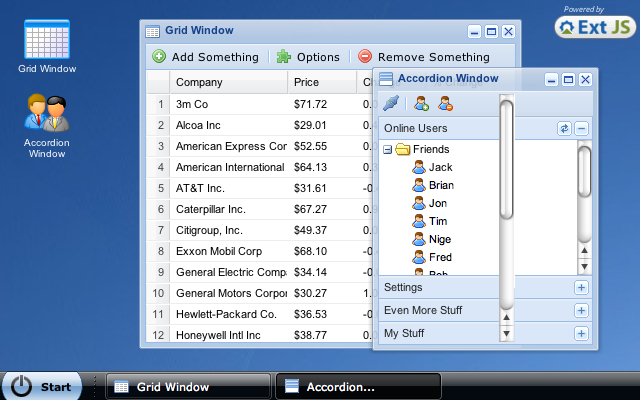The height and width of the screenshot is (400, 640).
Task: Click the connect plug icon in Accordion toolbar
Action: (391, 103)
